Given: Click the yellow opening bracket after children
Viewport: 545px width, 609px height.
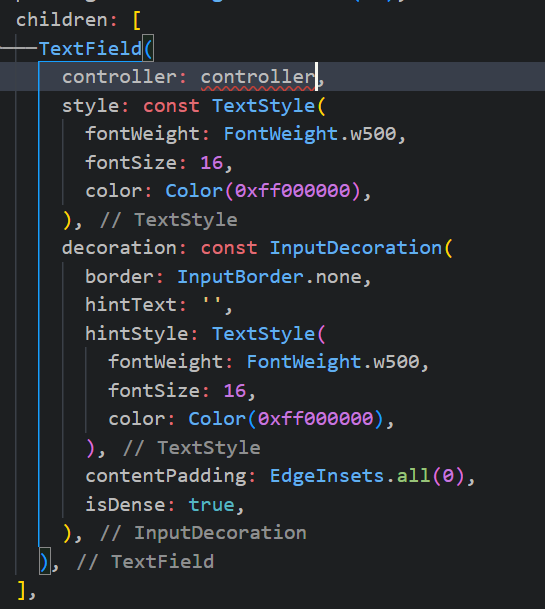Looking at the screenshot, I should 137,20.
